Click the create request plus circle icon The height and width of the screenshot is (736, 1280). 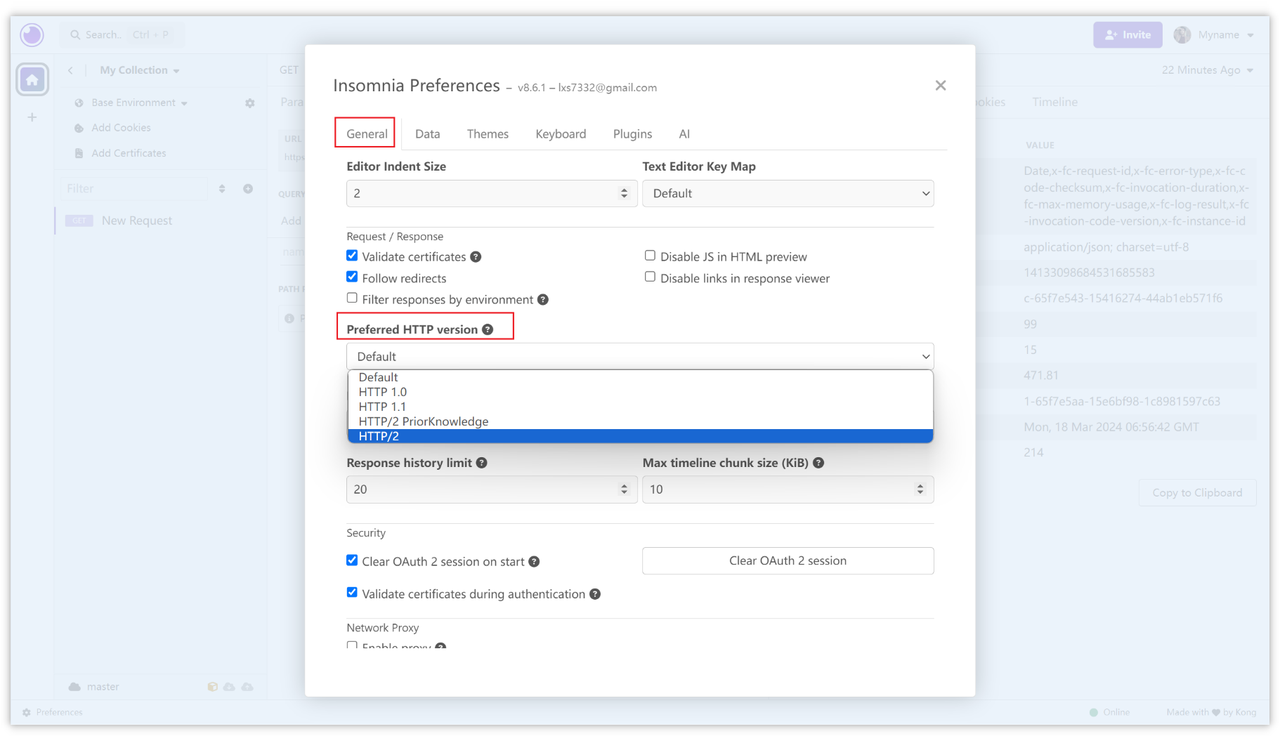click(x=248, y=189)
